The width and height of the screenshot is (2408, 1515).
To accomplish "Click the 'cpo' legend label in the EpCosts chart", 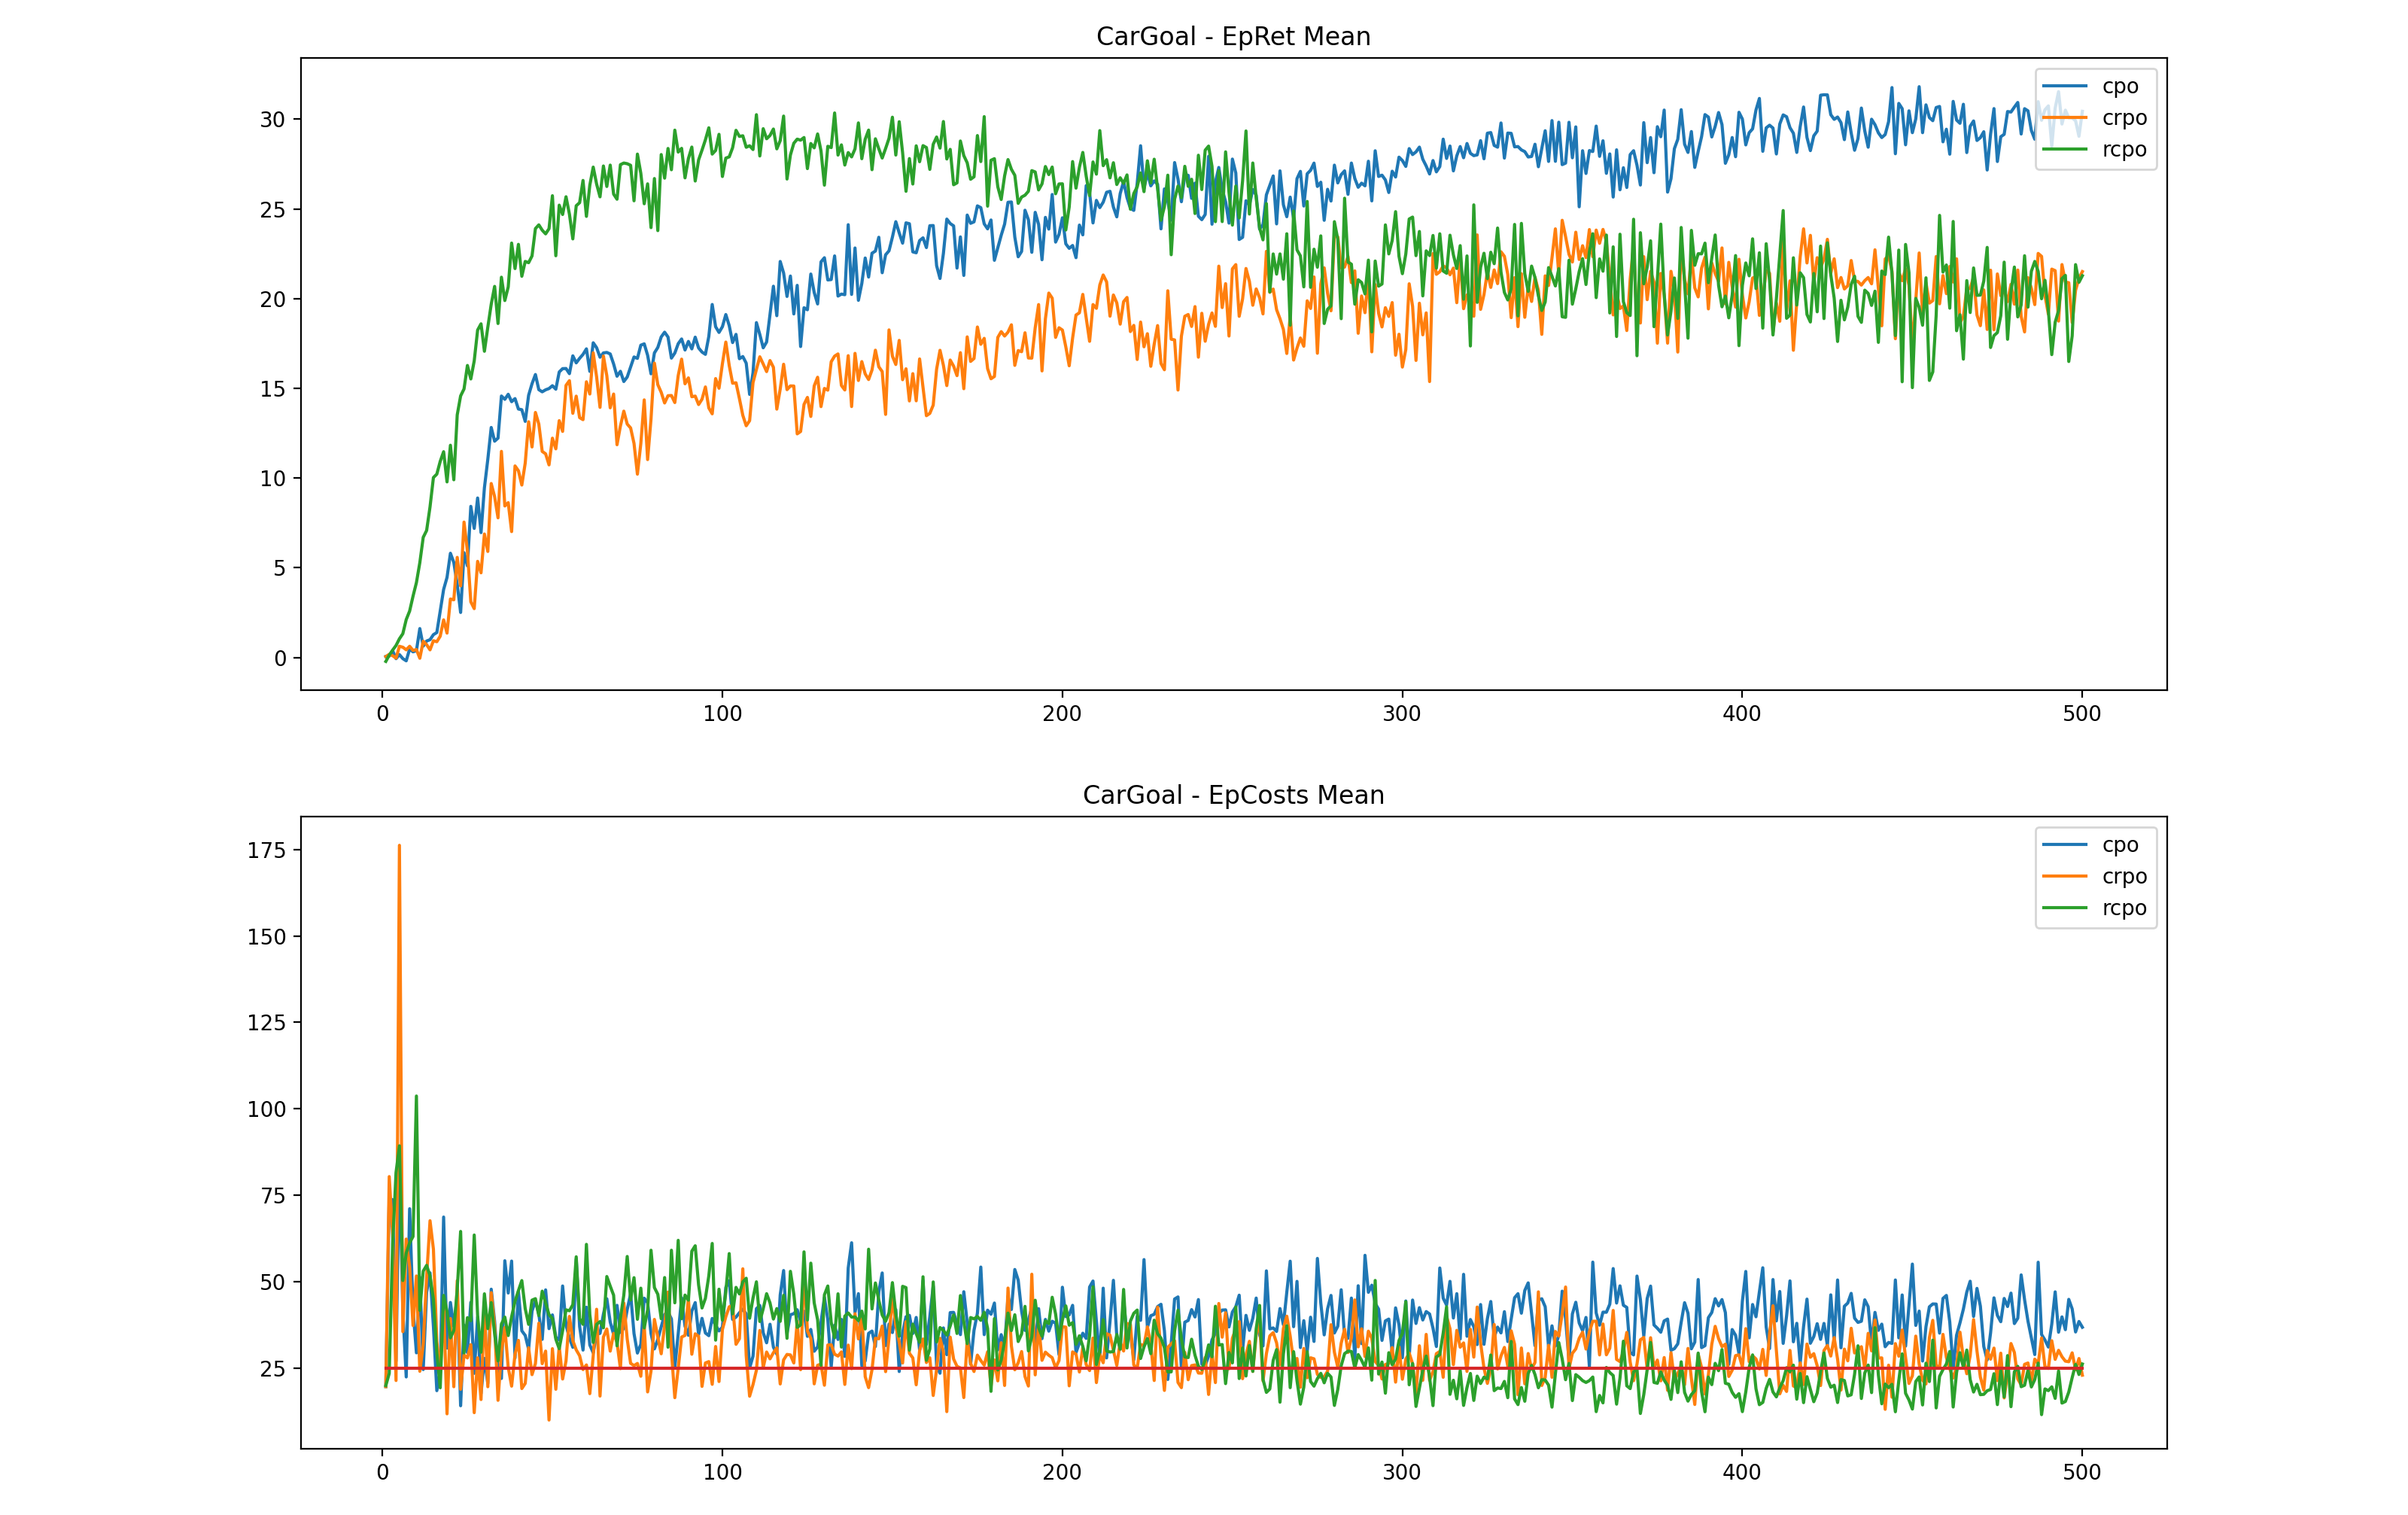I will (x=2120, y=845).
